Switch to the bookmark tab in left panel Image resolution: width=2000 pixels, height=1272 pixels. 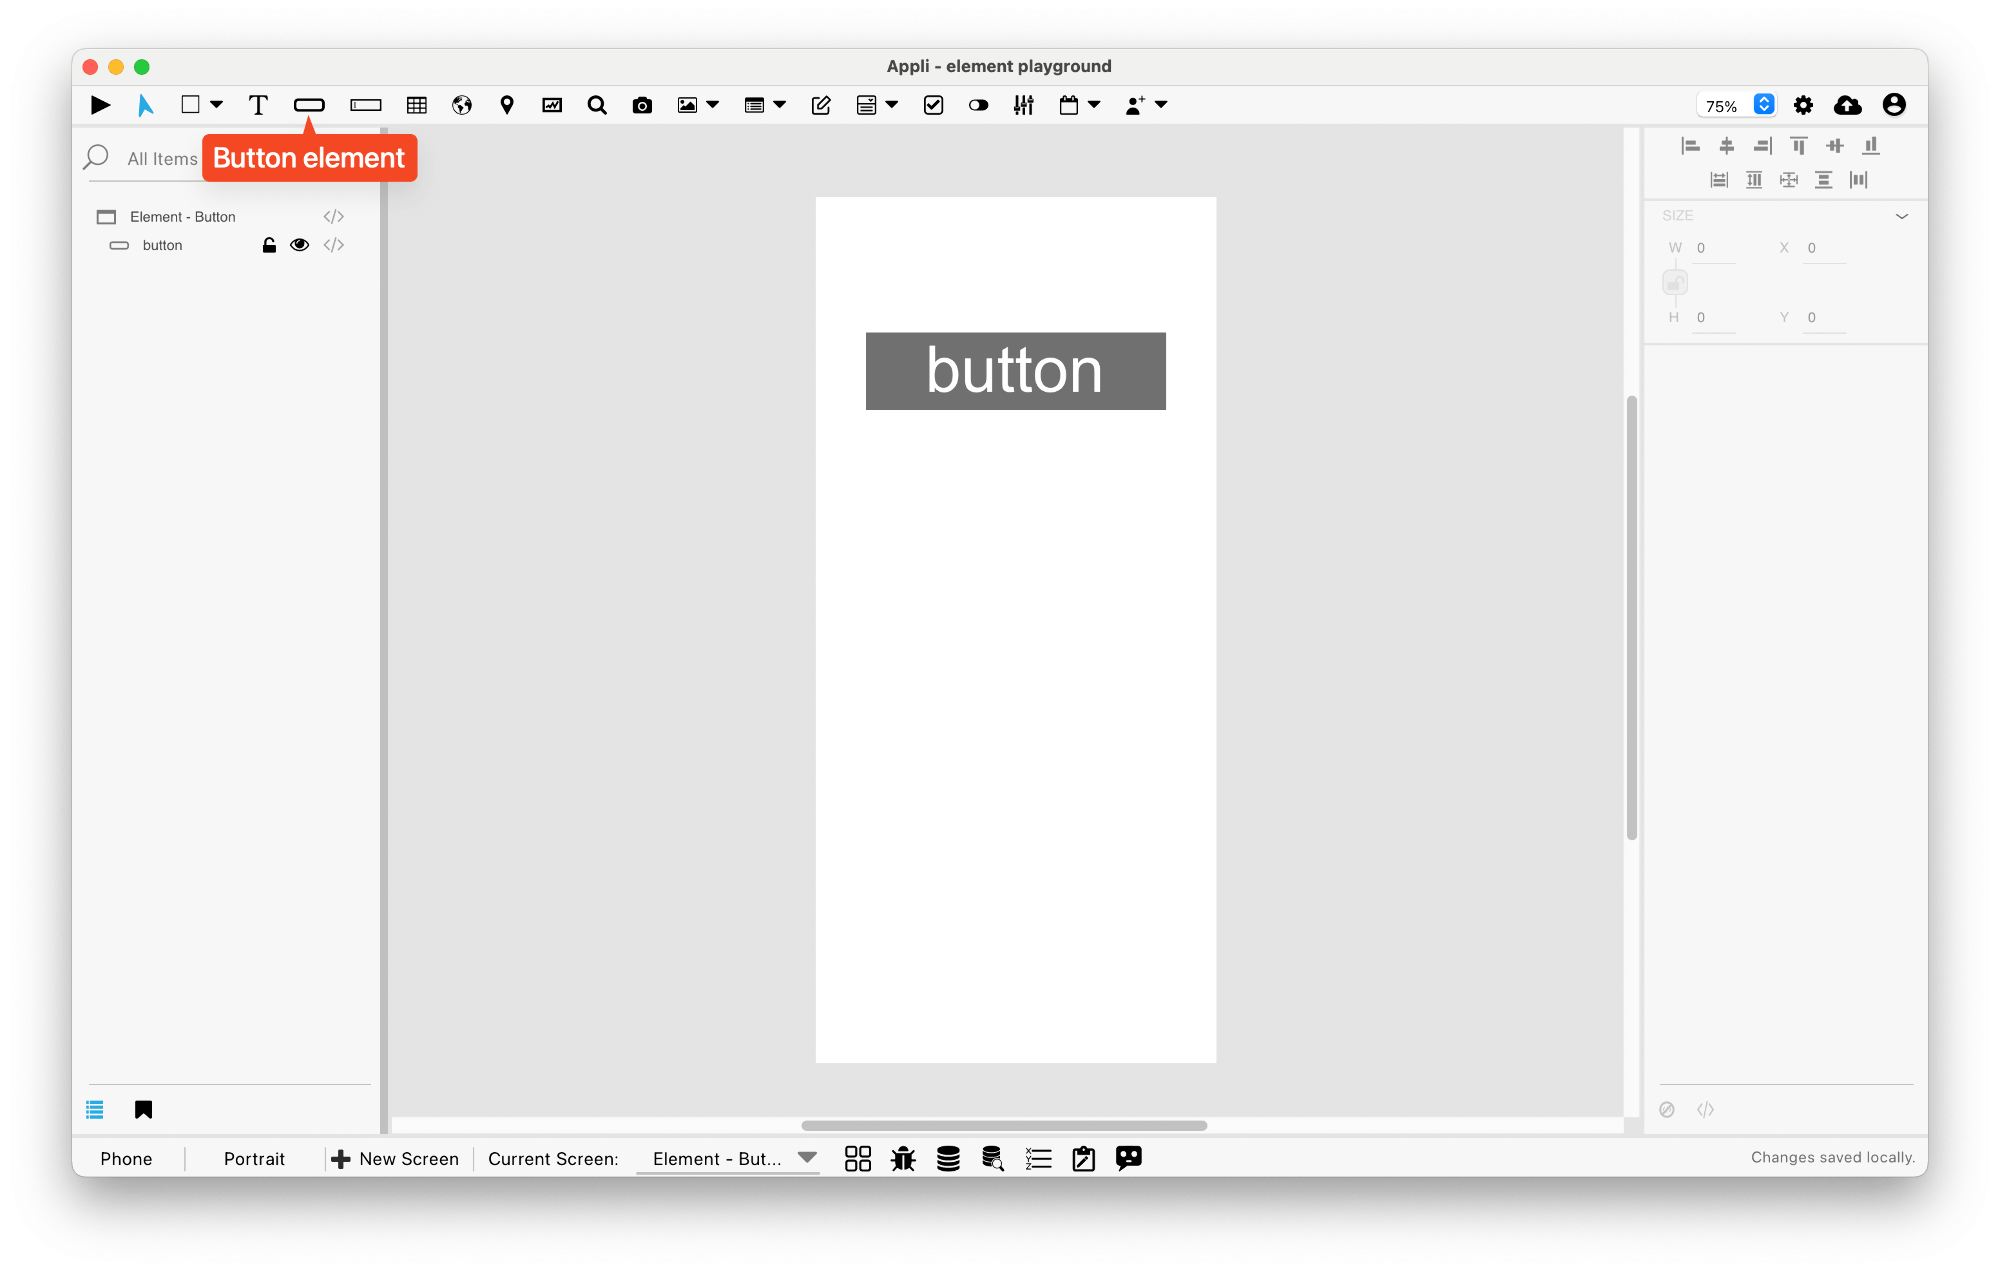pyautogui.click(x=143, y=1109)
